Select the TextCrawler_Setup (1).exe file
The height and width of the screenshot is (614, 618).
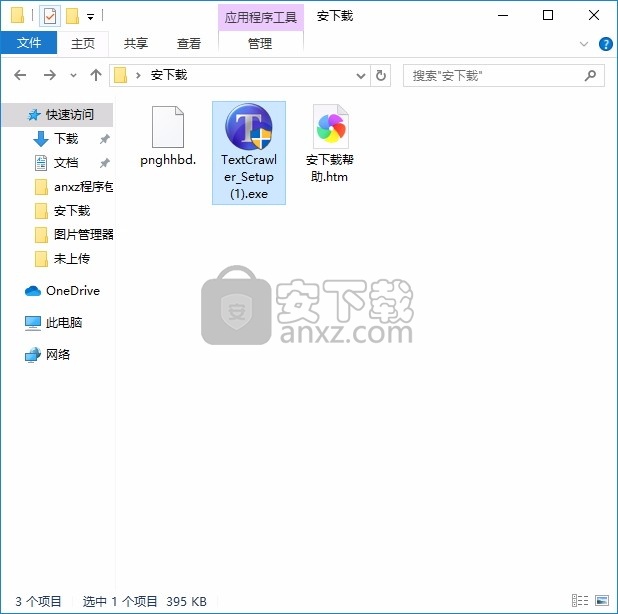[249, 153]
